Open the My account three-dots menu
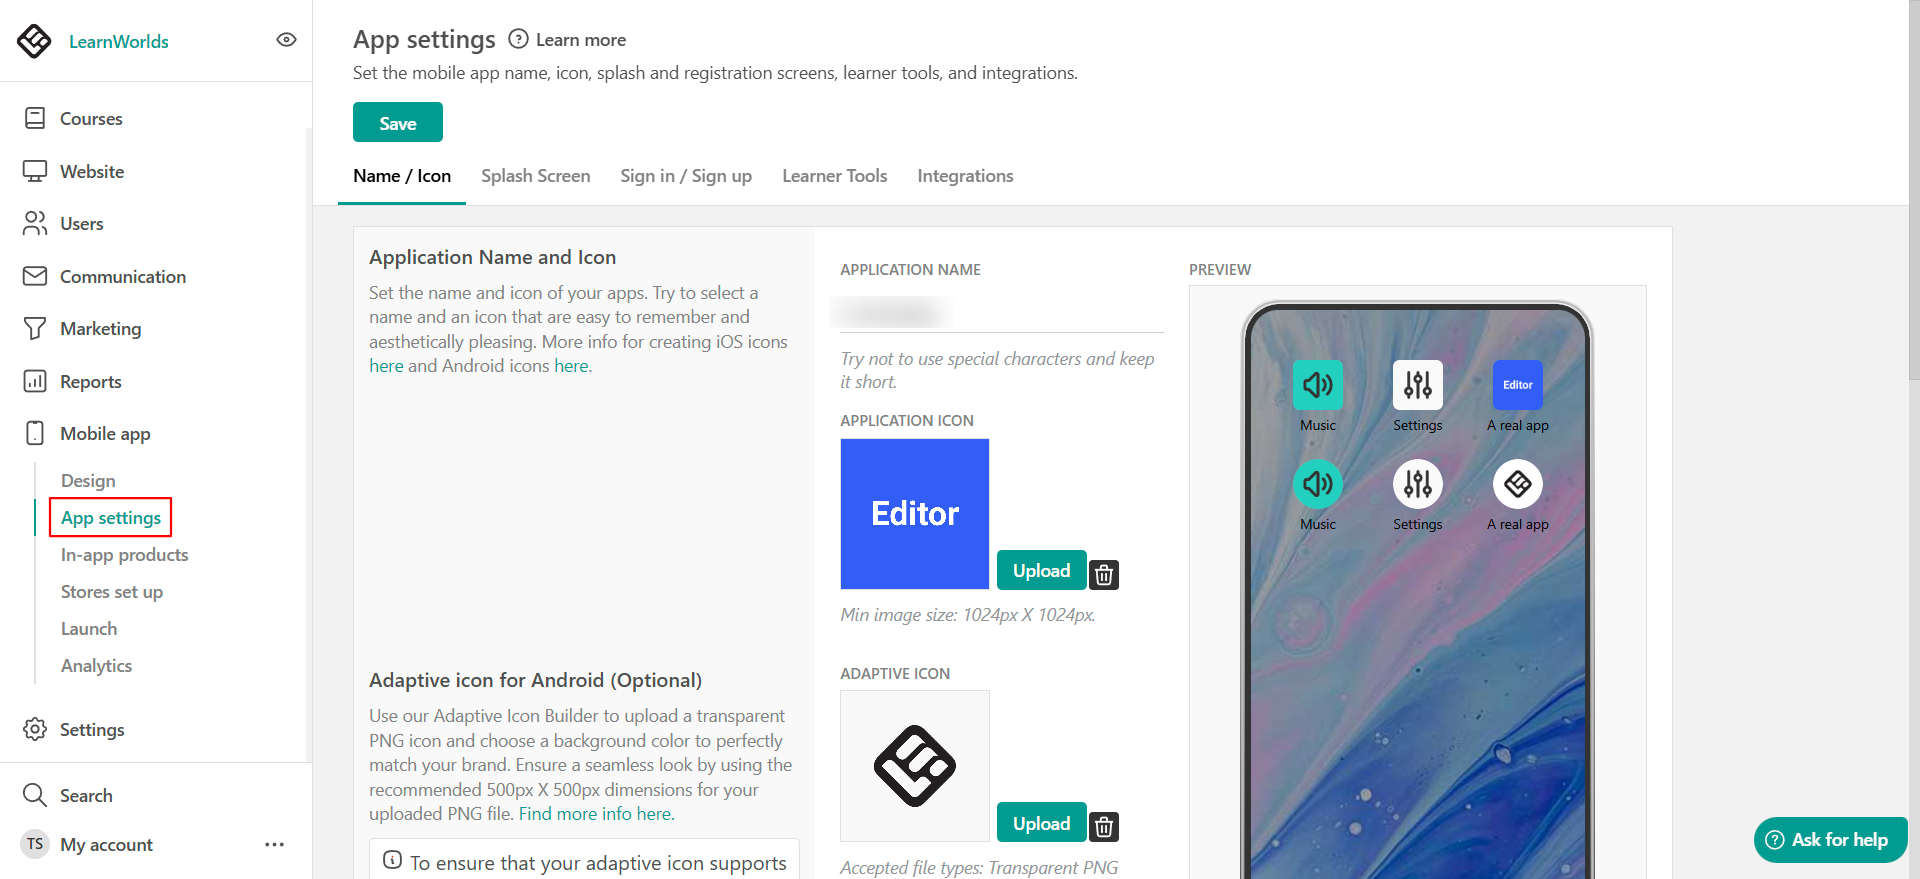The image size is (1920, 879). coord(275,844)
